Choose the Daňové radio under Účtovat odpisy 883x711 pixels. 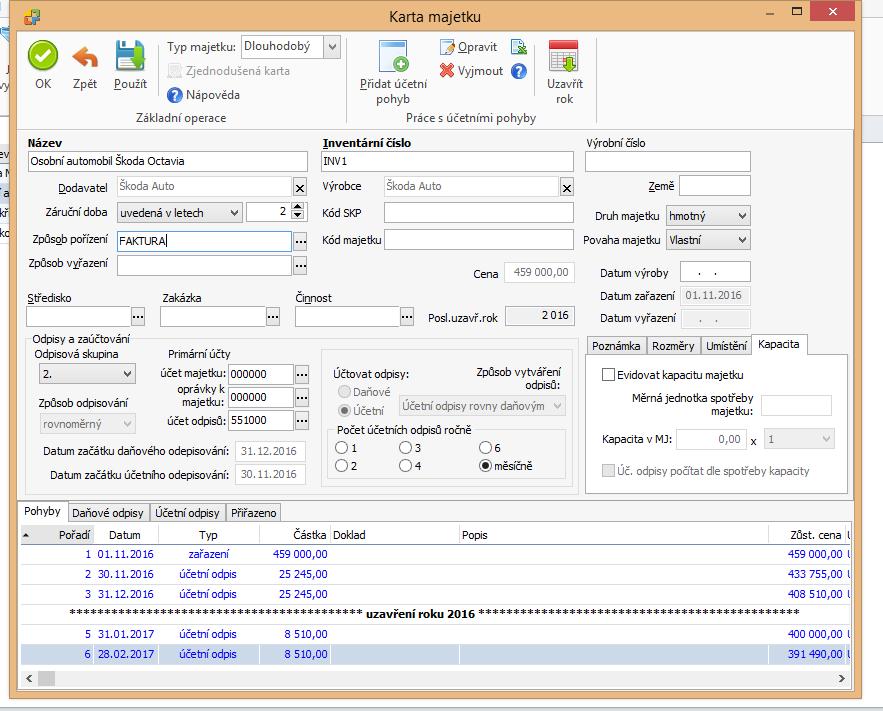coord(344,391)
